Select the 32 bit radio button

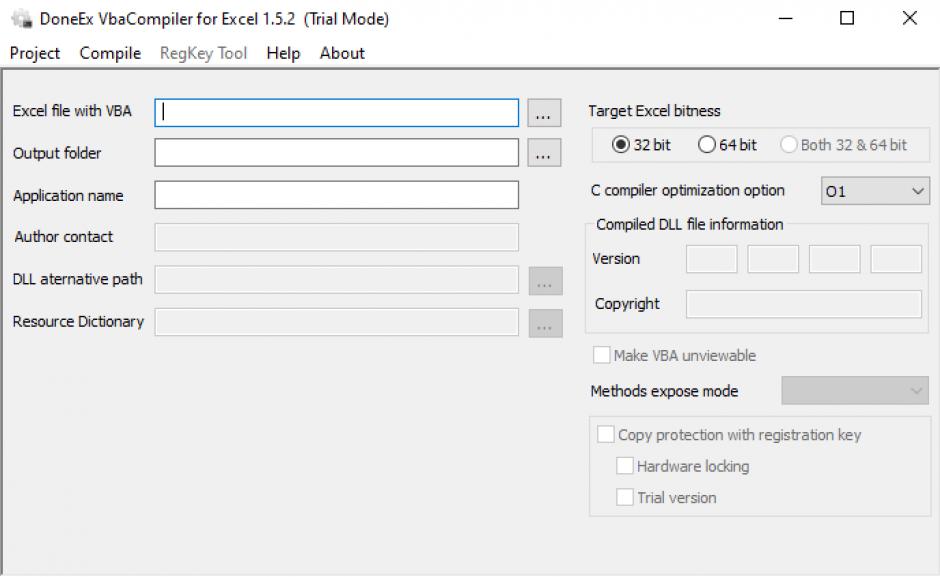click(x=641, y=145)
